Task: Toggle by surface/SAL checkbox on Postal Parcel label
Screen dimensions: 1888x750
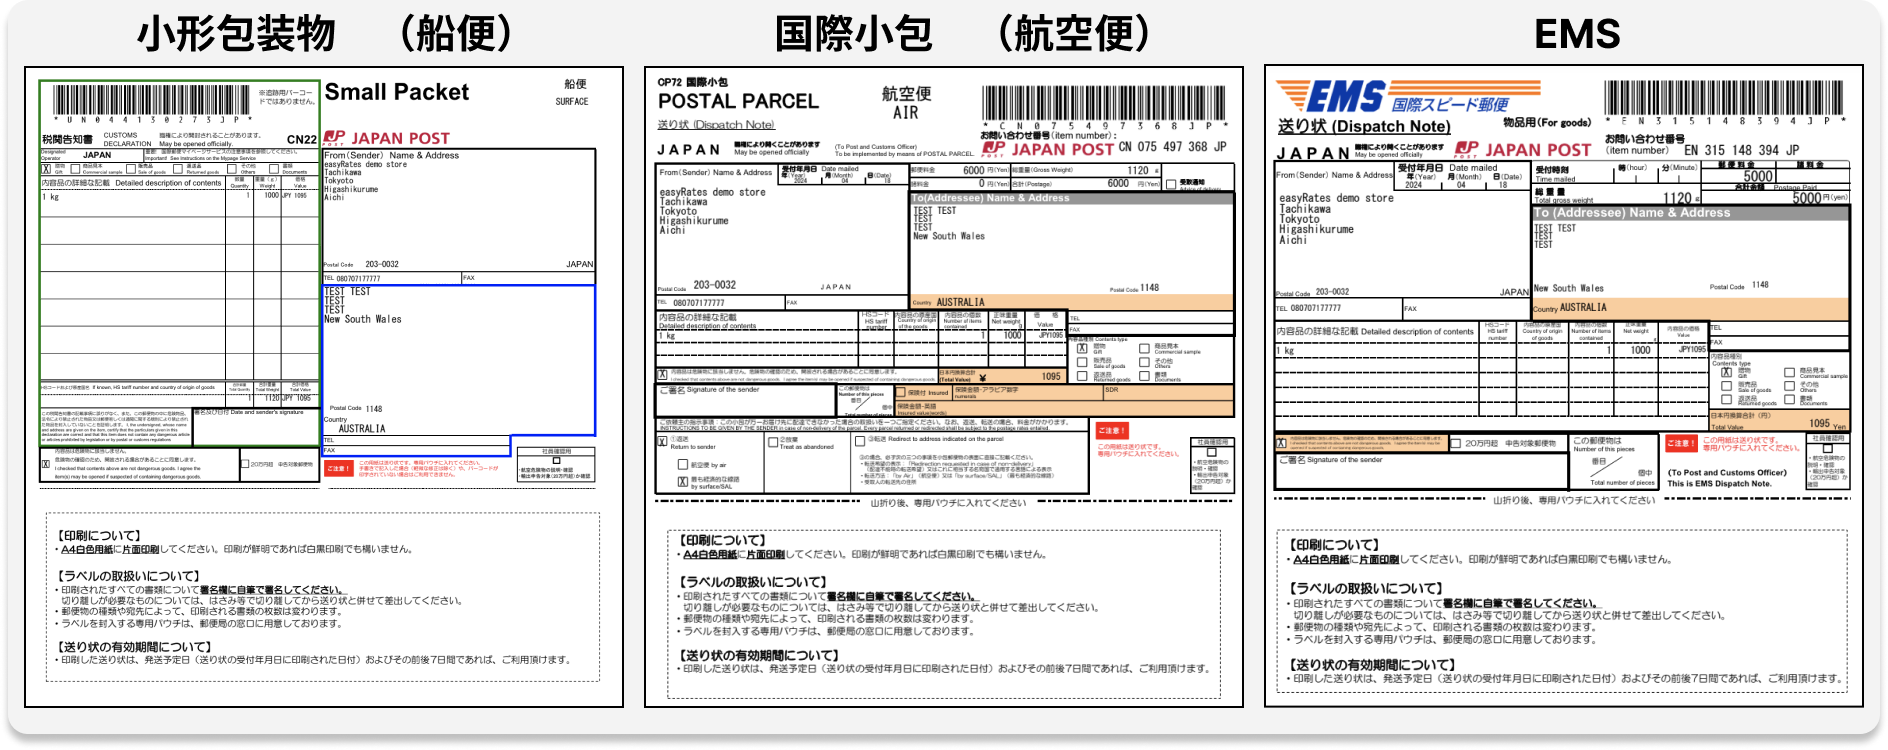Action: [682, 482]
